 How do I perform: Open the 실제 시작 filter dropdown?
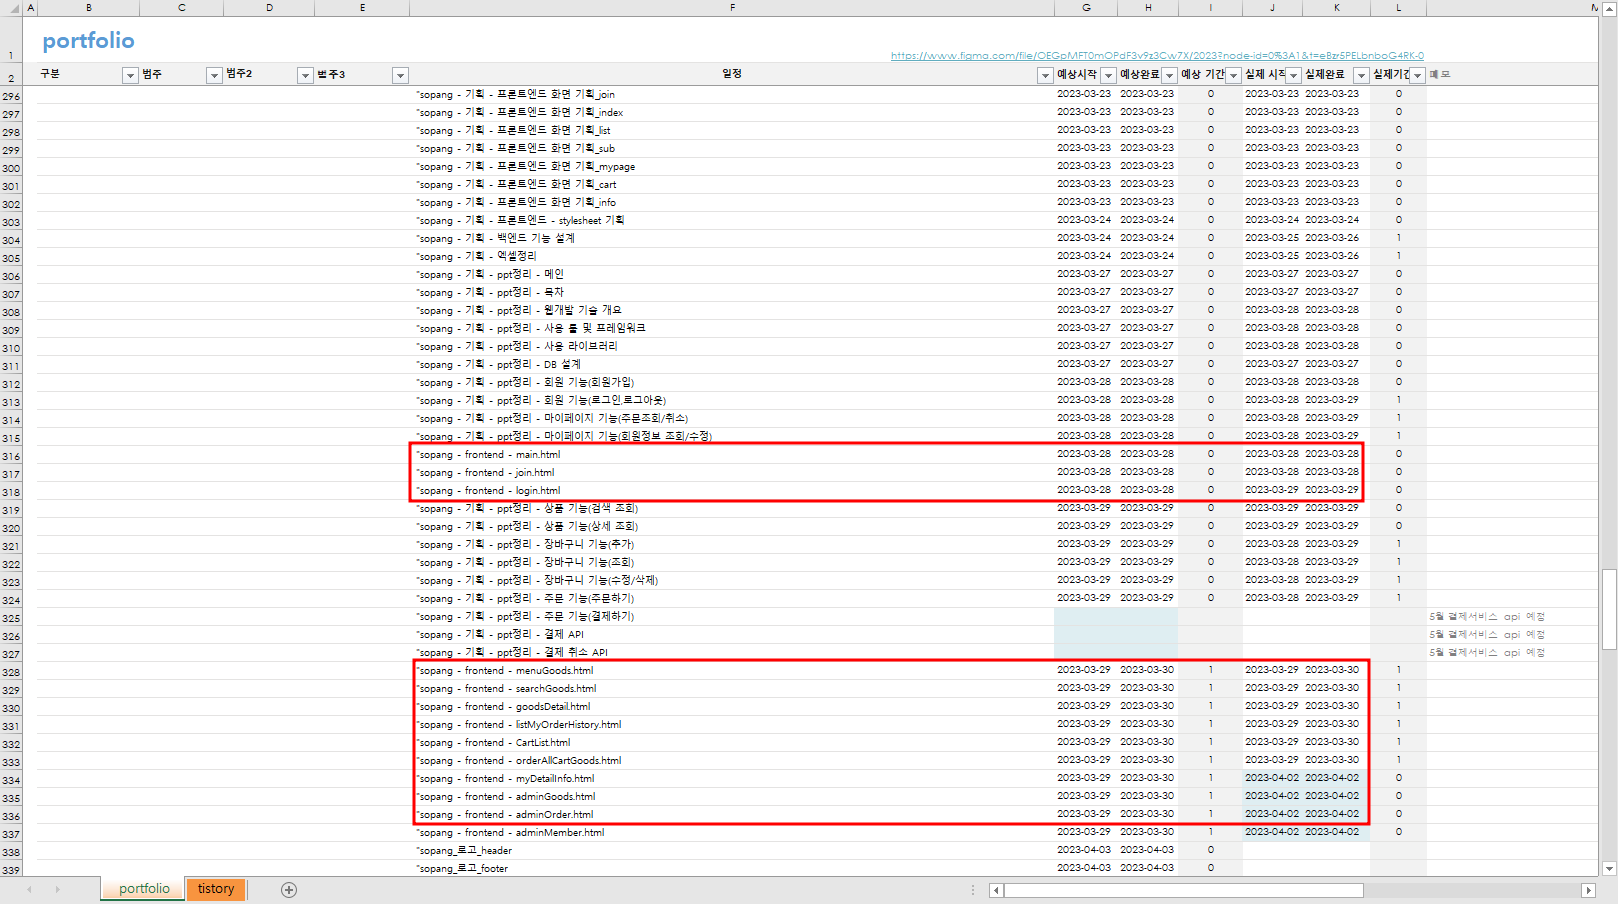pos(1293,75)
